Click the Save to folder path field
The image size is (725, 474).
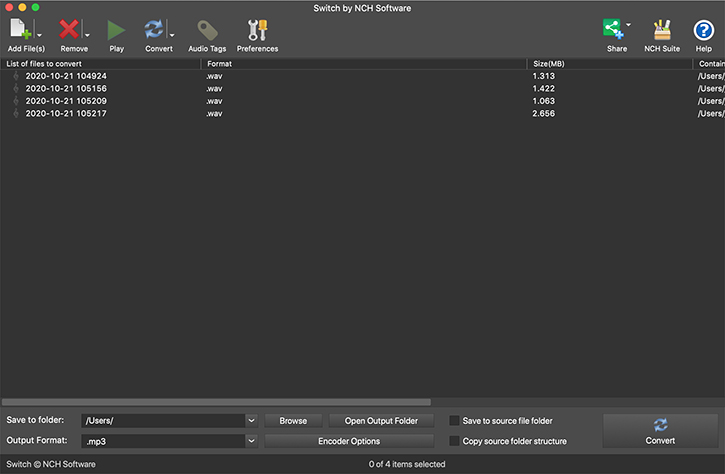click(x=163, y=421)
